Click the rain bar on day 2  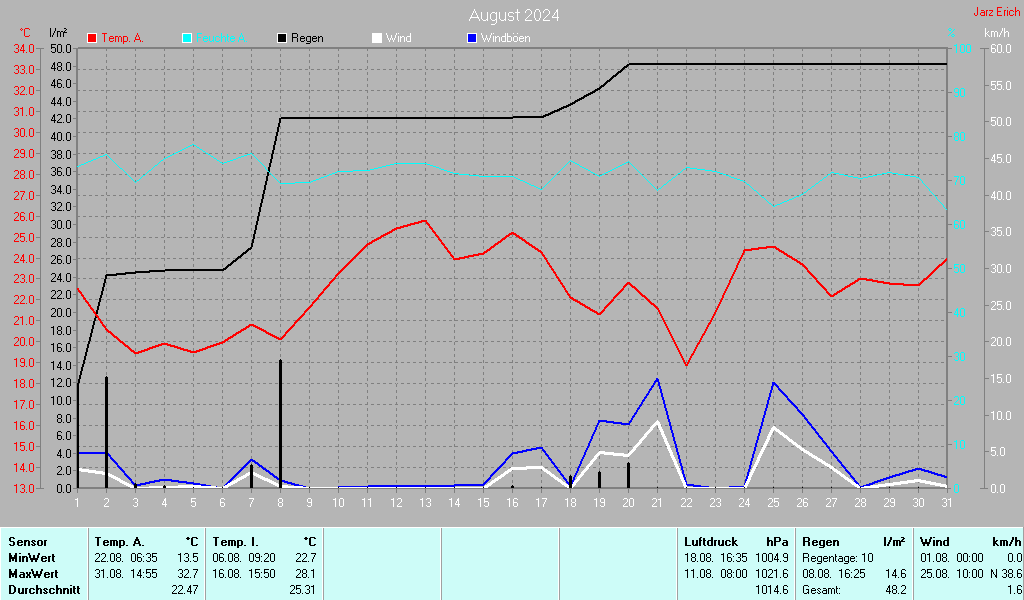[106, 432]
